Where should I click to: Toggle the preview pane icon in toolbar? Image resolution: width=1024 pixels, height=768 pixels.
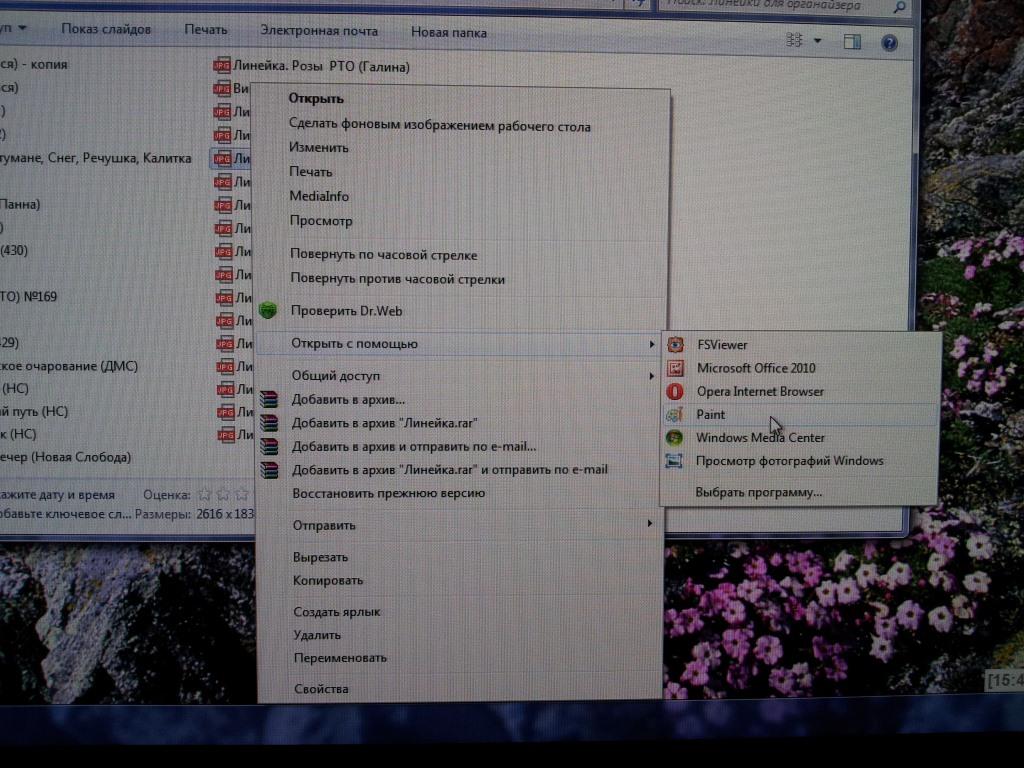point(852,42)
